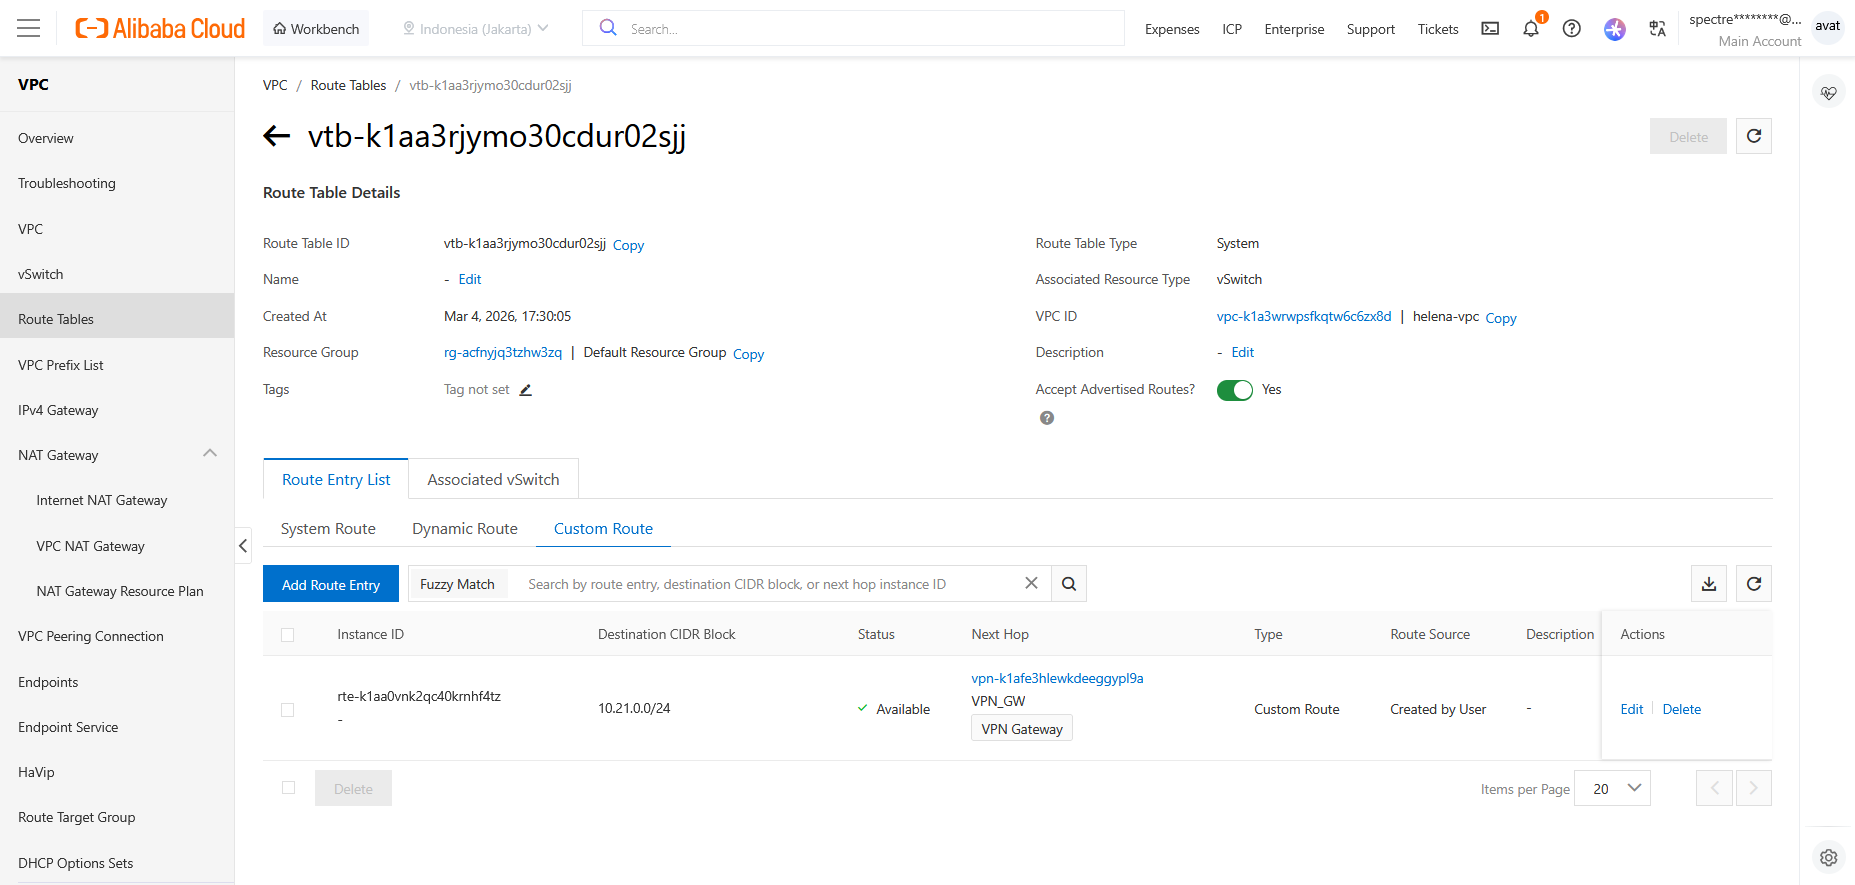Open the Items per Page dropdown

[x=1612, y=789]
